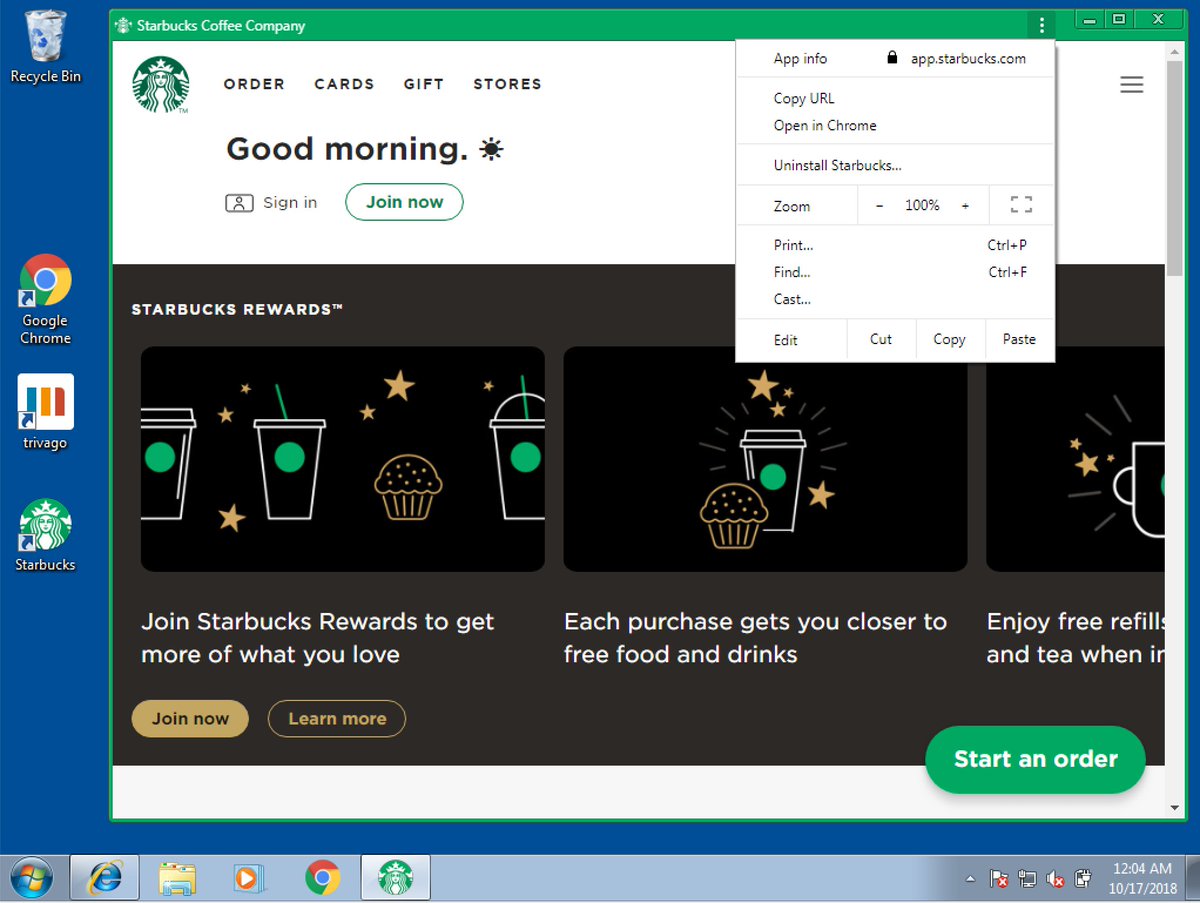The height and width of the screenshot is (903, 1200).
Task: Click the free food and drinks card image
Action: tap(765, 459)
